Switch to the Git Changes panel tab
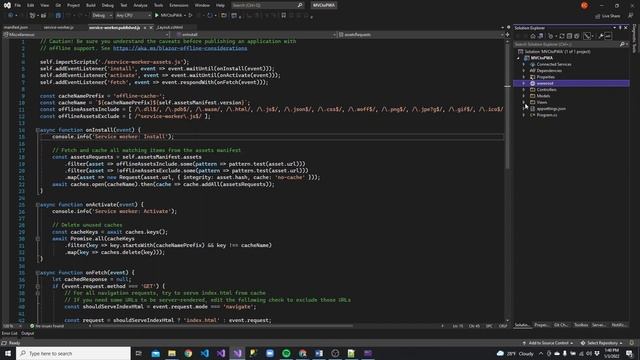This screenshot has width=640, height=360. (561, 325)
